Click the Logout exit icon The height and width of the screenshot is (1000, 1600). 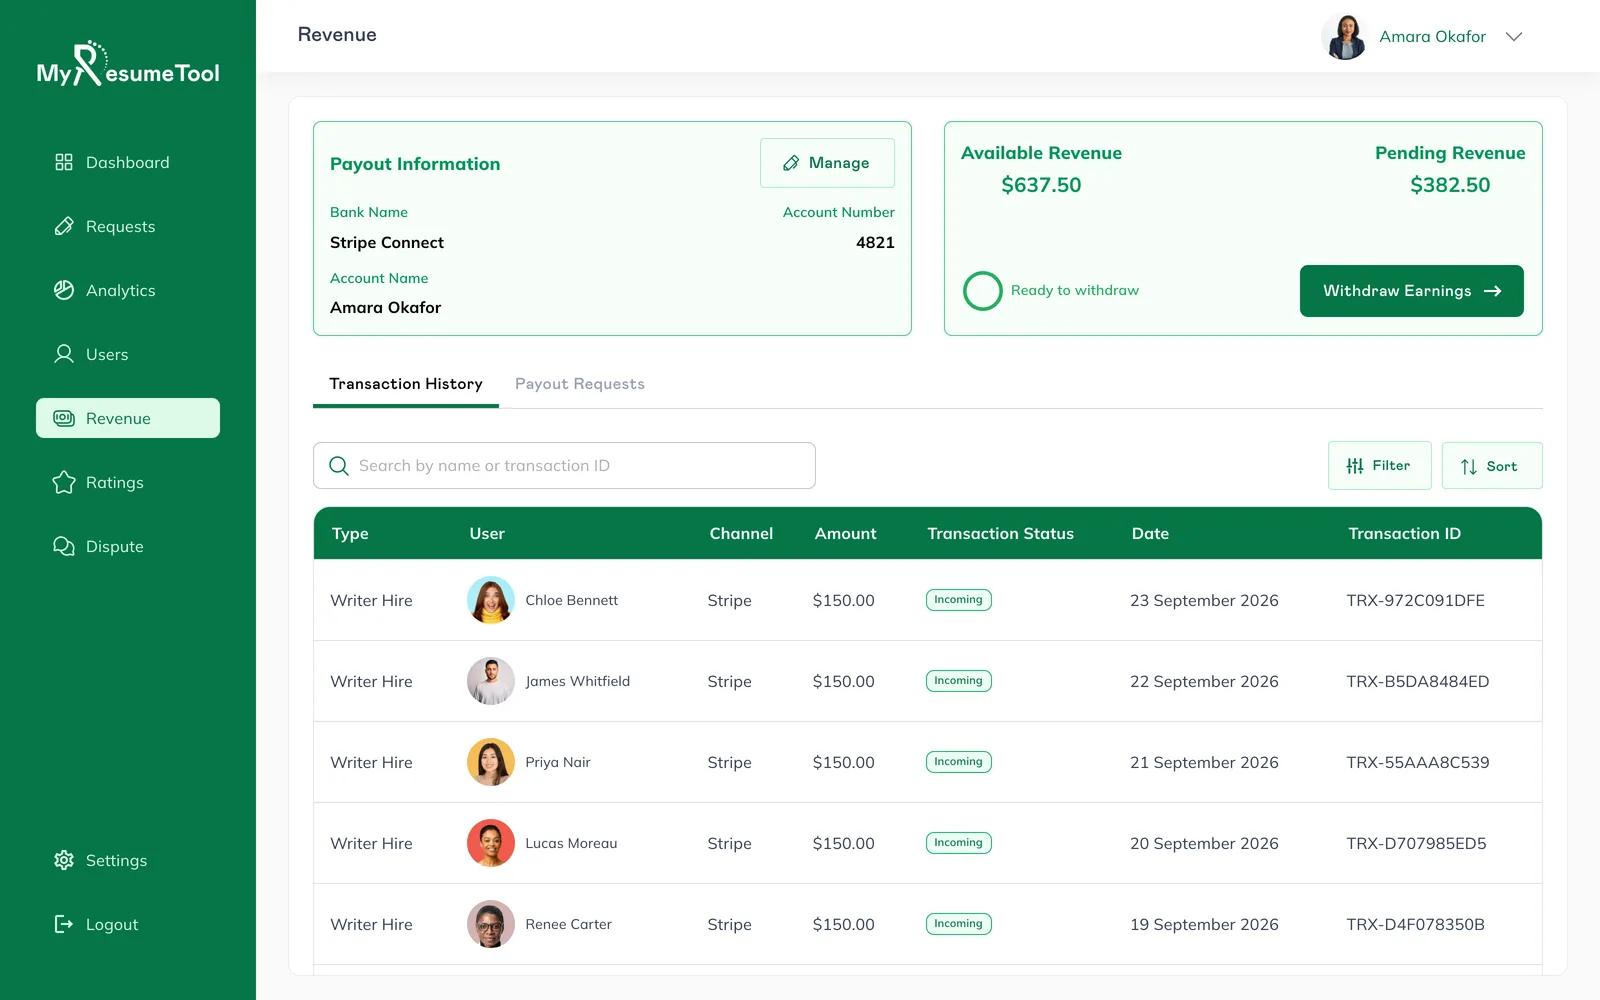[x=64, y=924]
